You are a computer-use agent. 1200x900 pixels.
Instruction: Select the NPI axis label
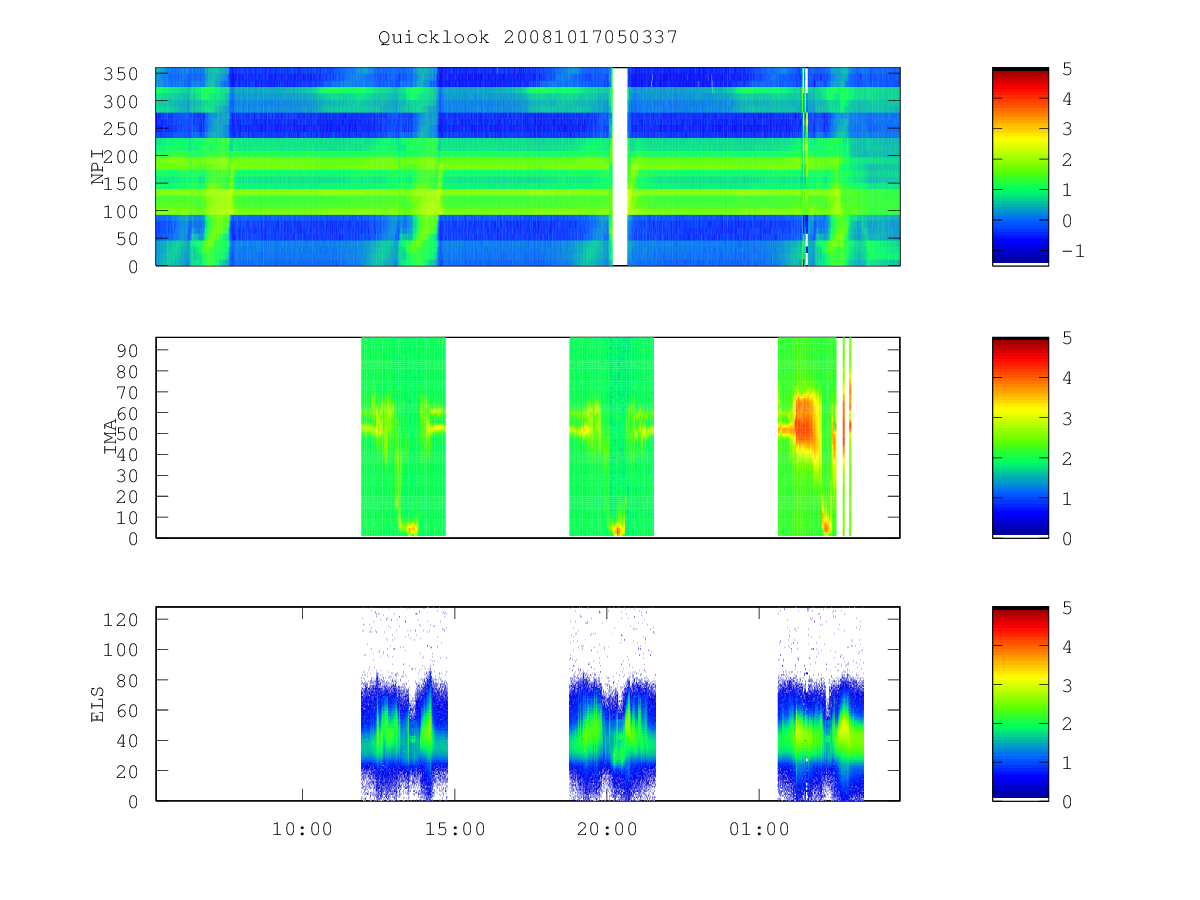coord(99,167)
